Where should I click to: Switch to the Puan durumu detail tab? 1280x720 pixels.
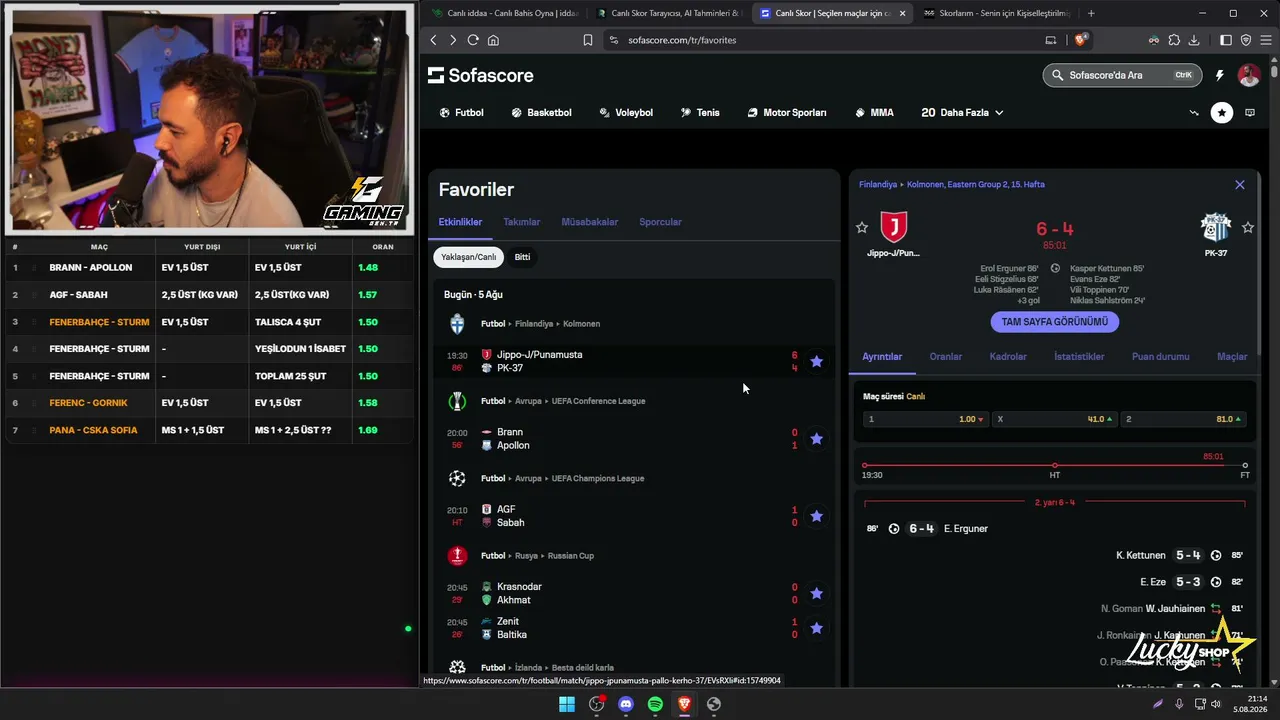point(1161,357)
